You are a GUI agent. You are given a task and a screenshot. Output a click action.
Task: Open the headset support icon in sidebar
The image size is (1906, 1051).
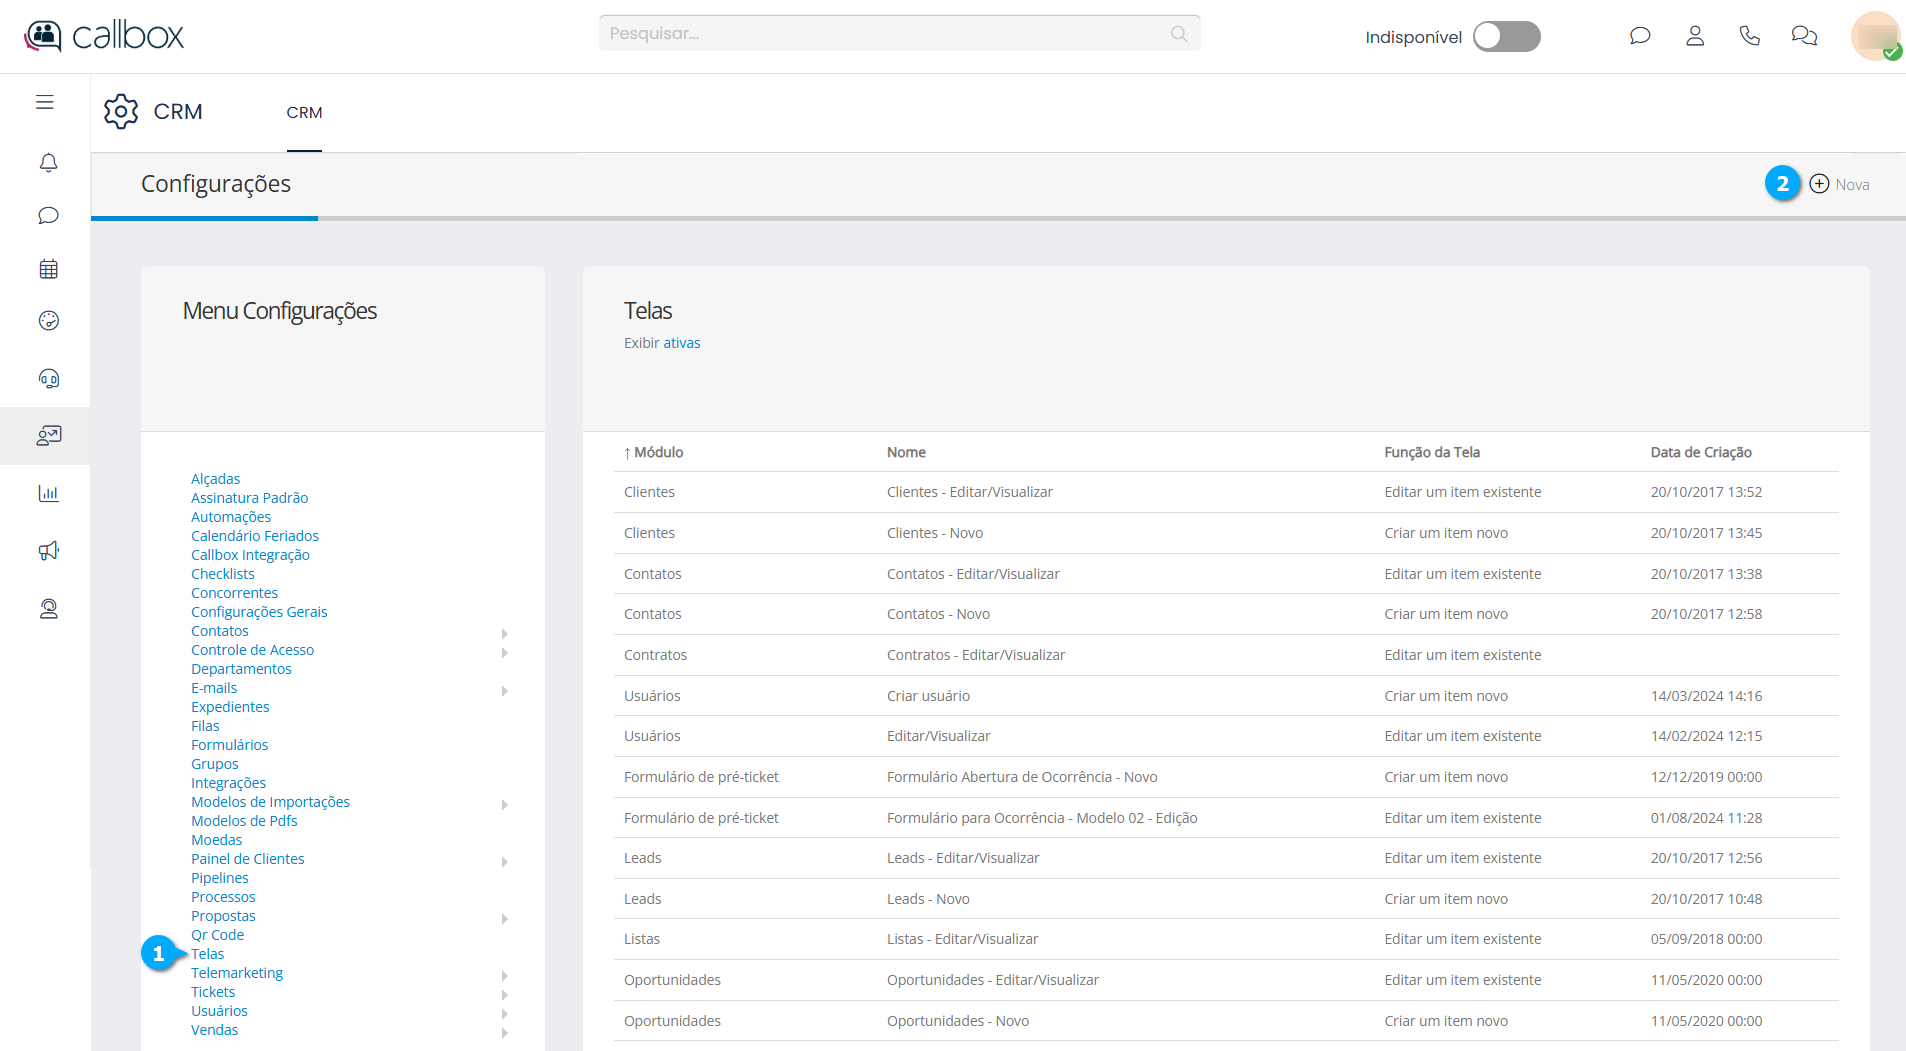pyautogui.click(x=48, y=378)
